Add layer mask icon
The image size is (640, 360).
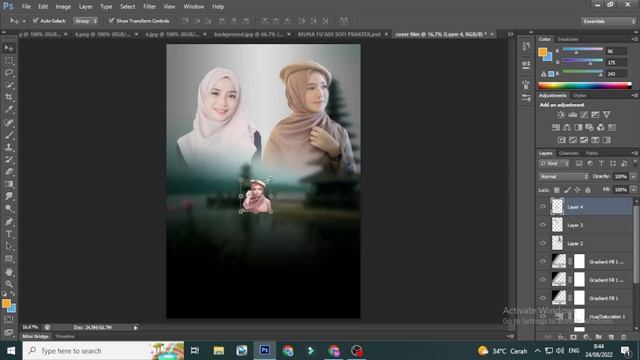tap(573, 337)
